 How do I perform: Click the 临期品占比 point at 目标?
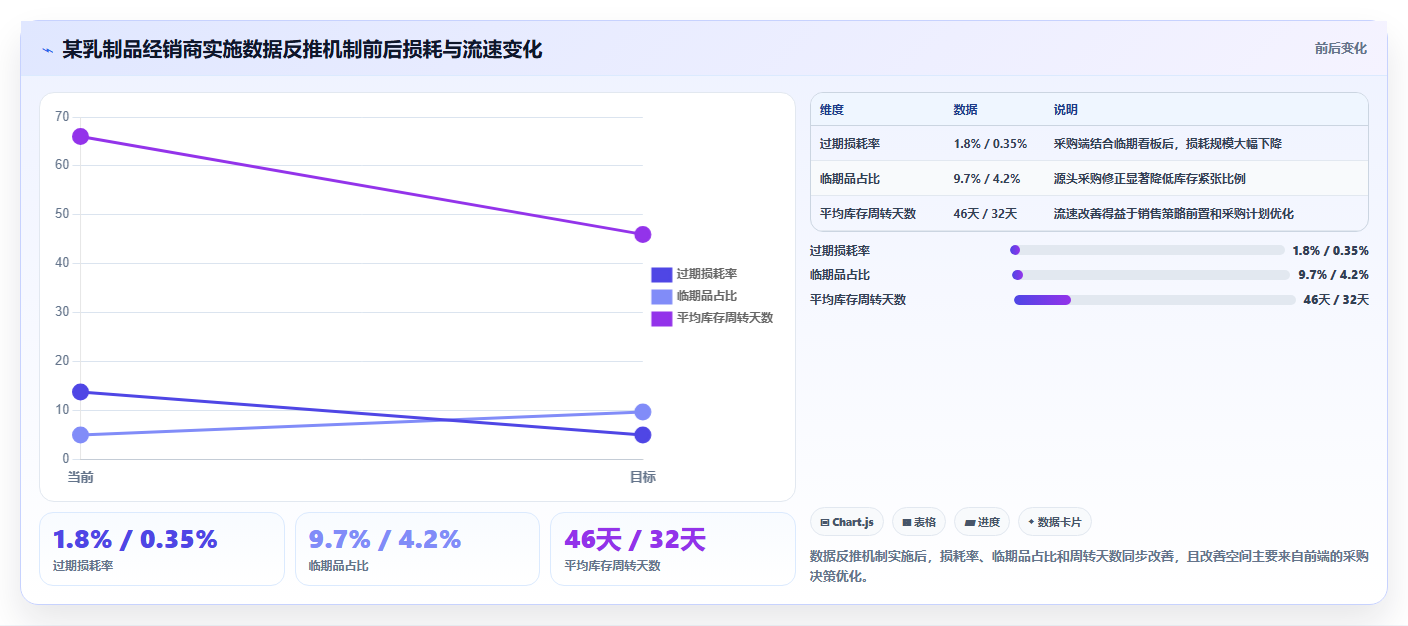point(643,412)
